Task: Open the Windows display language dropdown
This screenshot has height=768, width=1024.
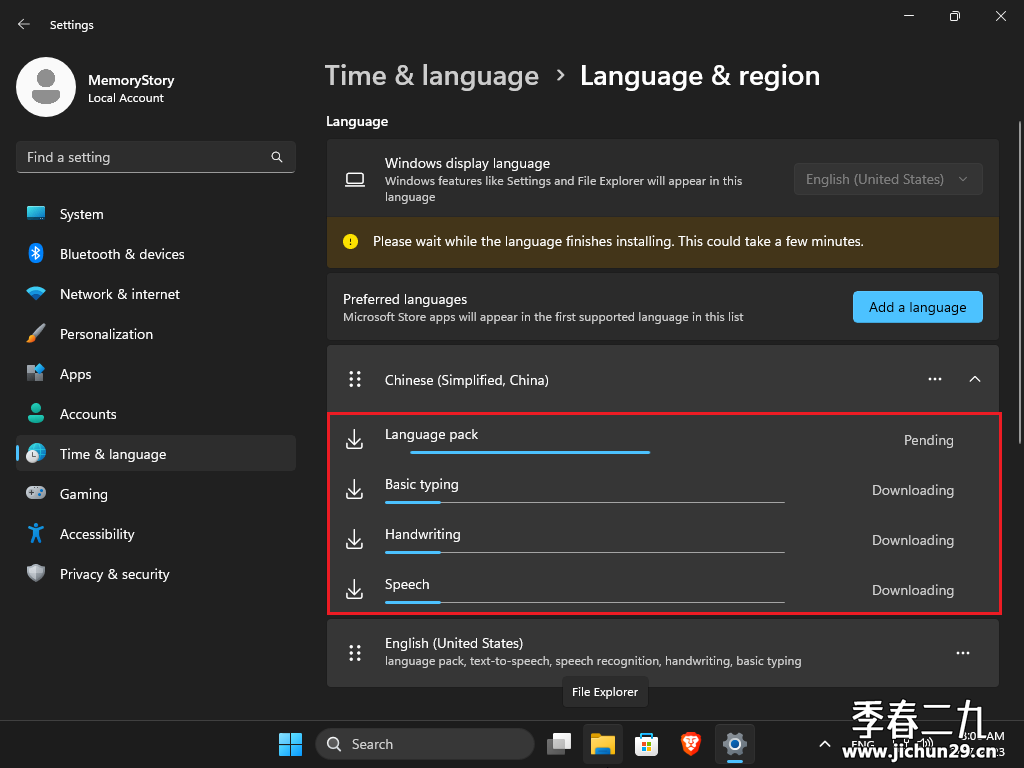Action: point(888,179)
